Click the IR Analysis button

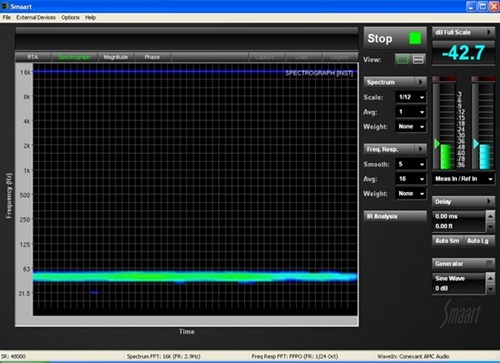[x=395, y=216]
